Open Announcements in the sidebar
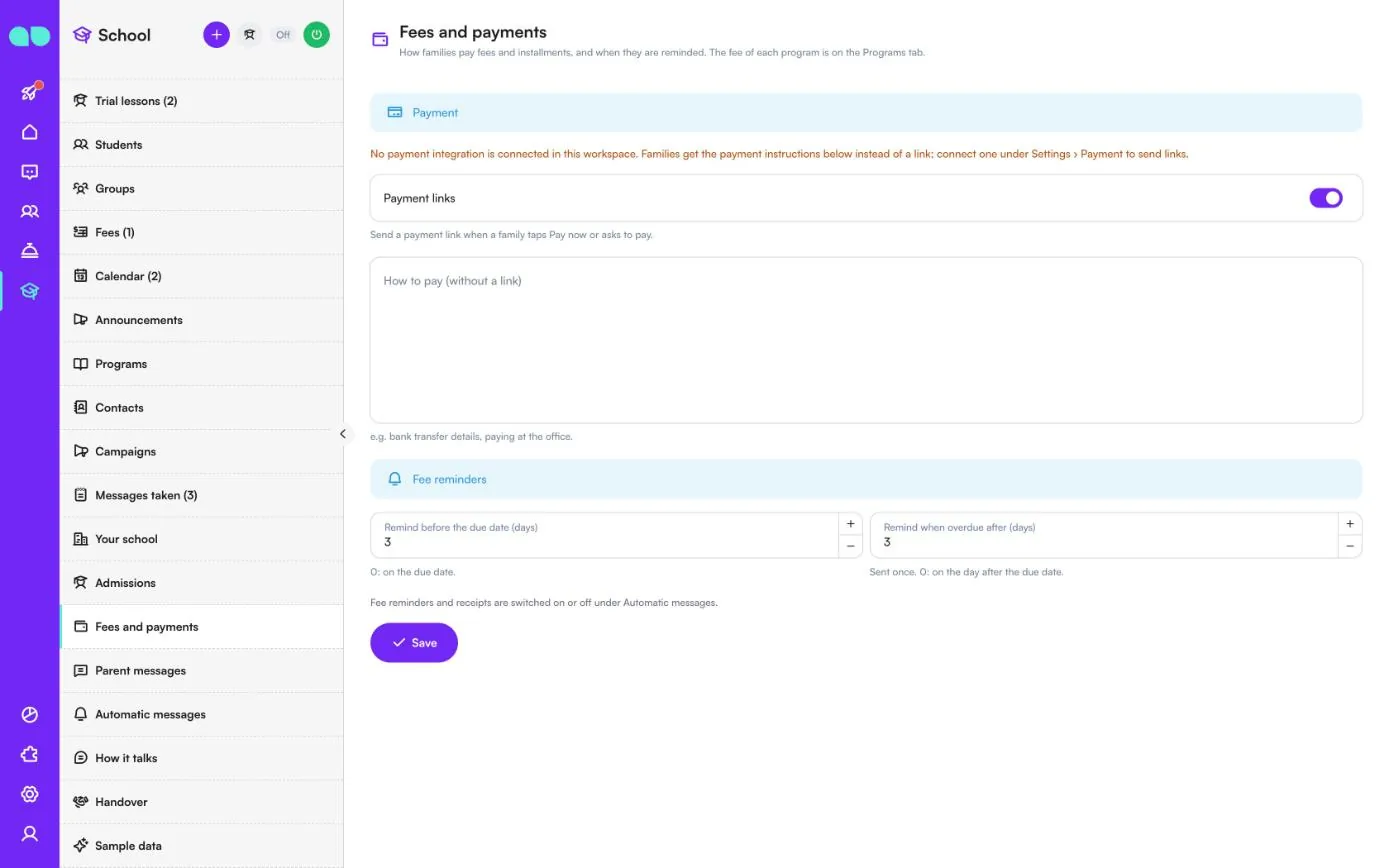Screen dimensions: 1389x868 coord(202,320)
